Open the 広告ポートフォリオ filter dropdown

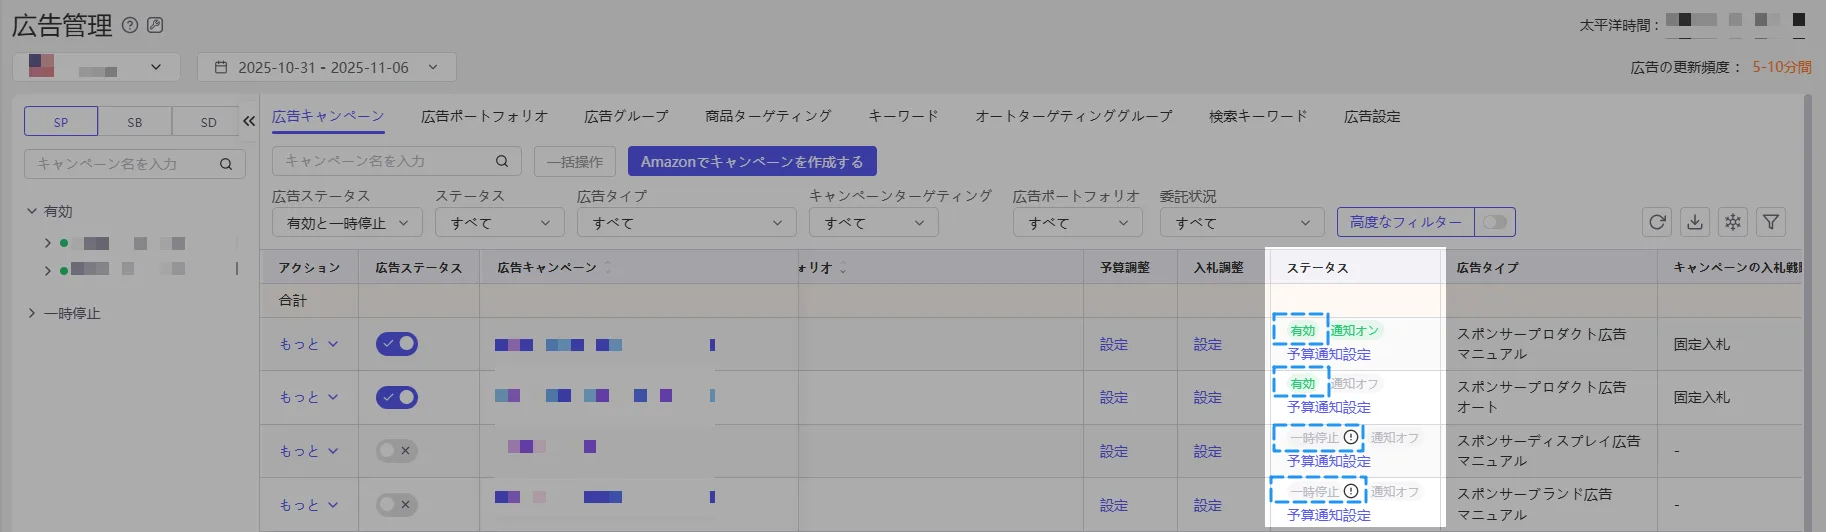(x=1077, y=223)
